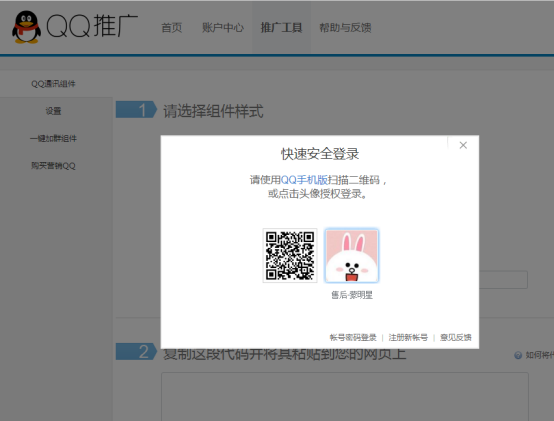Click the QQ推广 site title
This screenshot has height=421, width=554.
(x=92, y=26)
